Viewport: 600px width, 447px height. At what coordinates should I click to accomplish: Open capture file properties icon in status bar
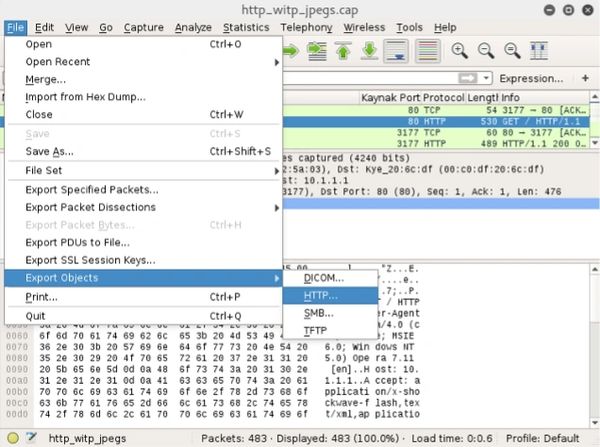tap(31, 437)
